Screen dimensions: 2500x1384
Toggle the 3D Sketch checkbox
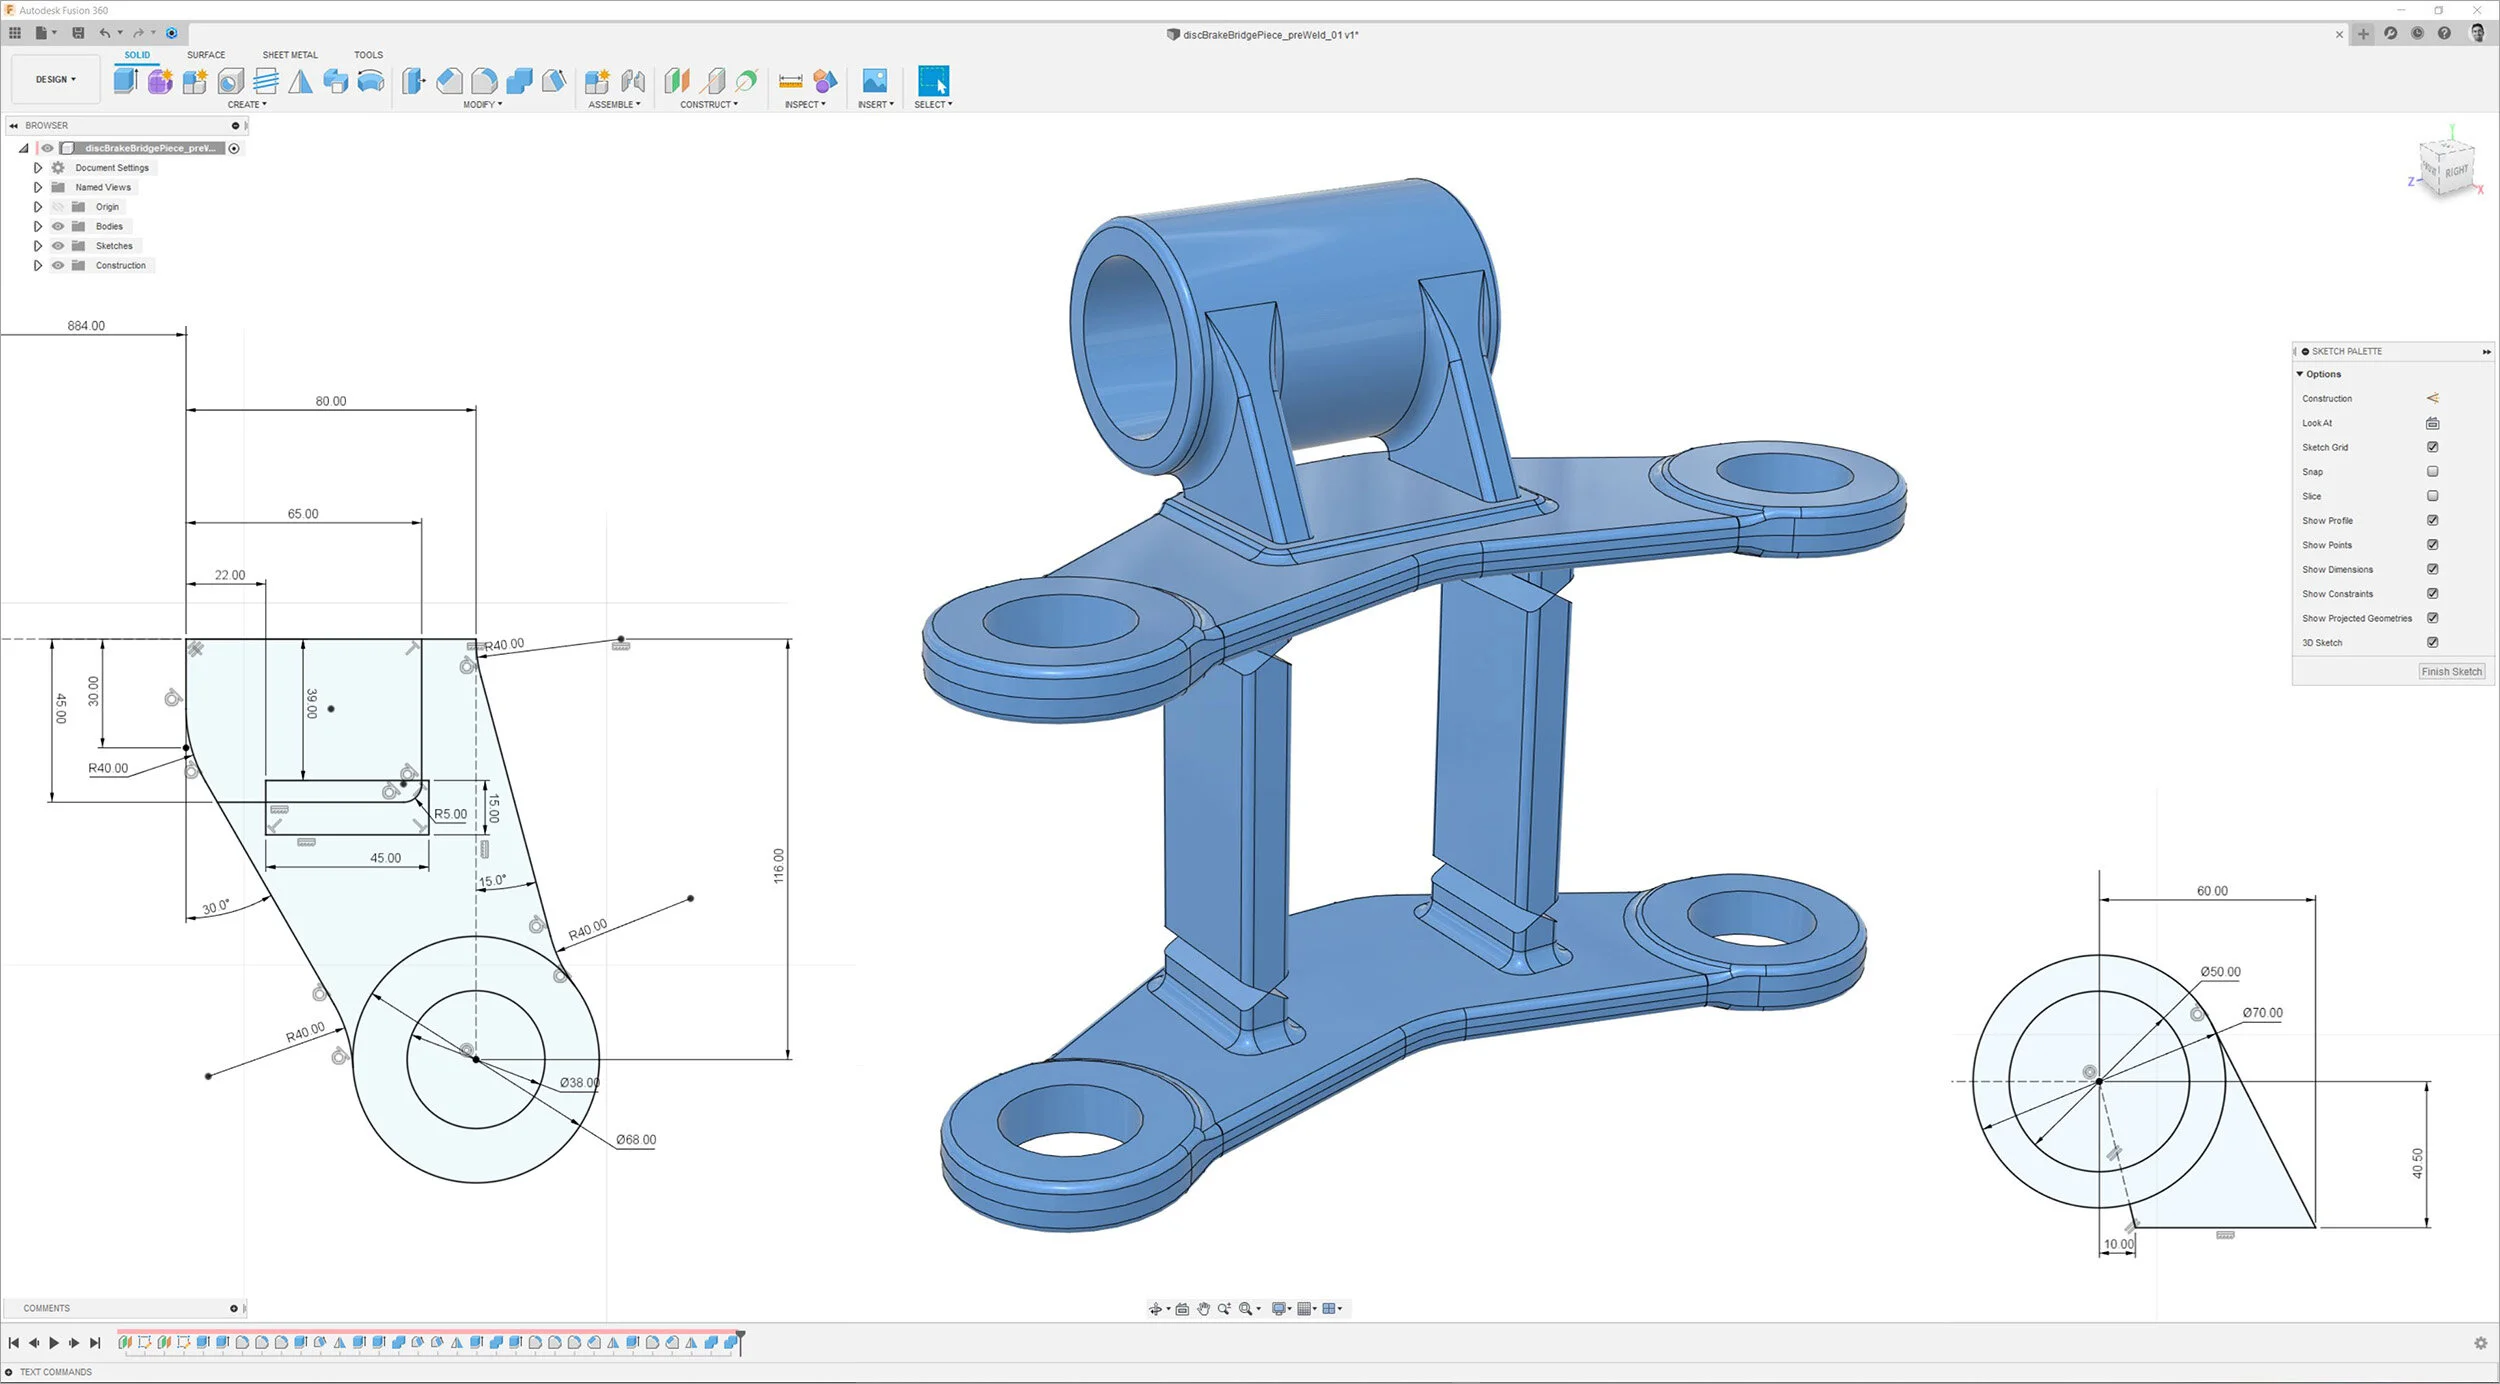point(2433,642)
